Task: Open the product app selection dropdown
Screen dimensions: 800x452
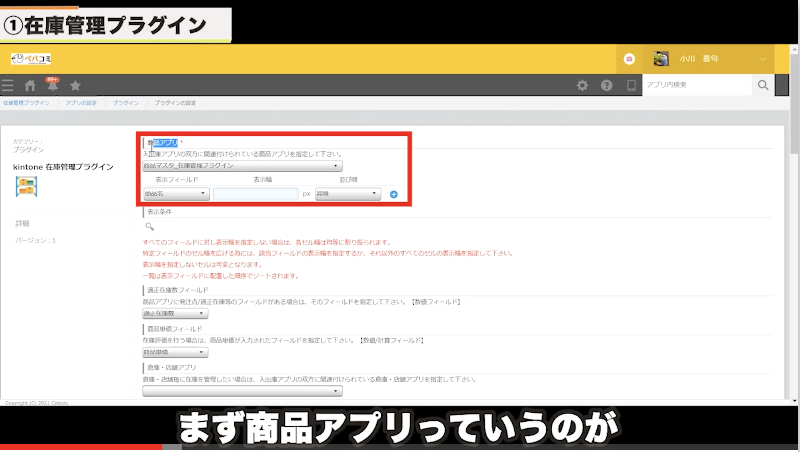Action: [243, 166]
